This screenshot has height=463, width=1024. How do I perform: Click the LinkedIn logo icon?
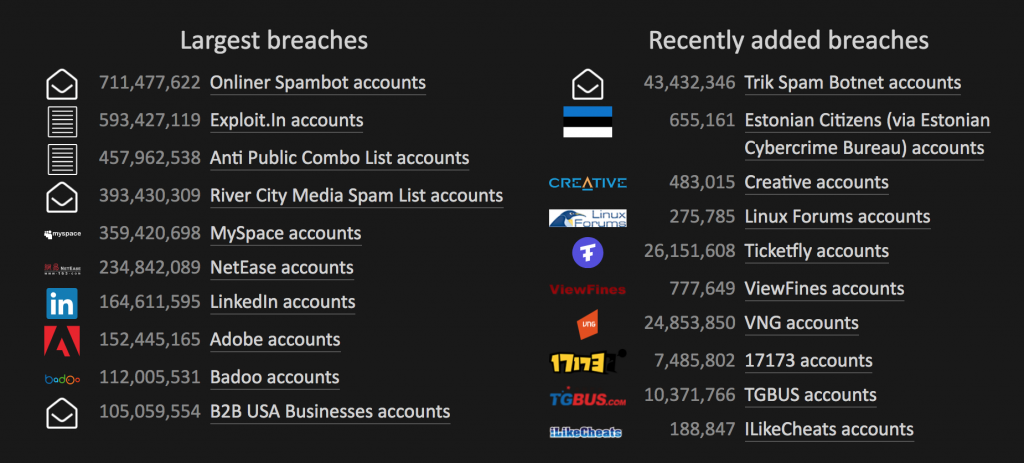click(x=62, y=303)
